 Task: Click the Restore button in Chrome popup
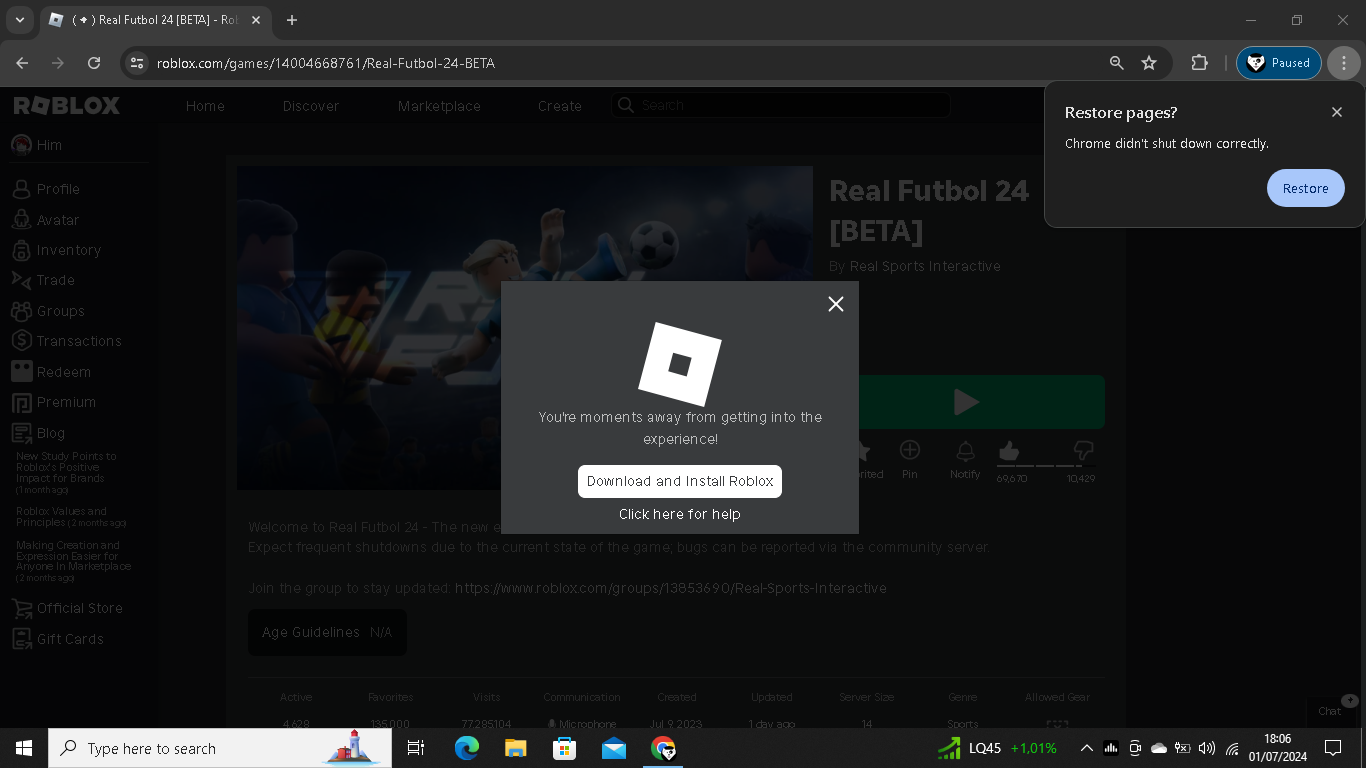[1306, 188]
